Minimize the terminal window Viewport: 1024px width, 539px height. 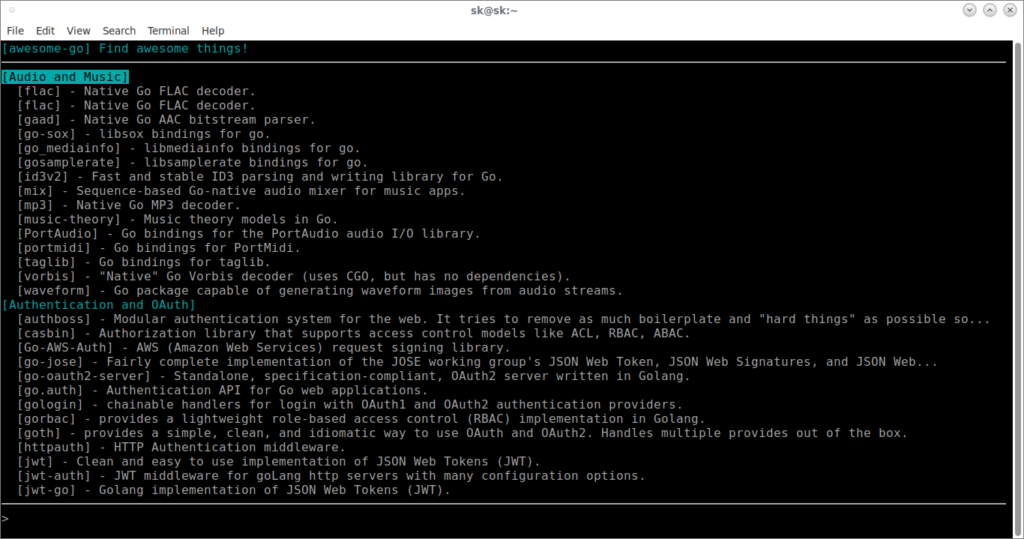click(x=970, y=10)
